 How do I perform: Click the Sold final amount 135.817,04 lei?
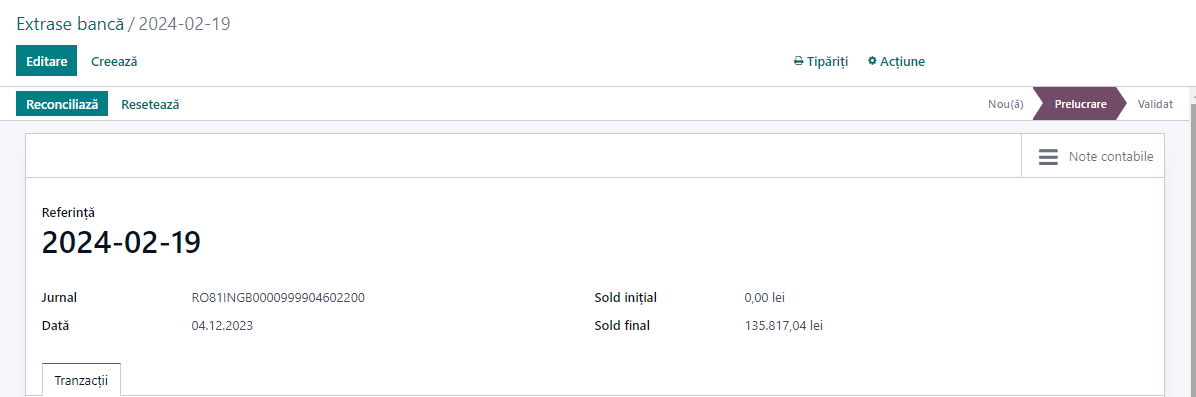pyautogui.click(x=783, y=326)
